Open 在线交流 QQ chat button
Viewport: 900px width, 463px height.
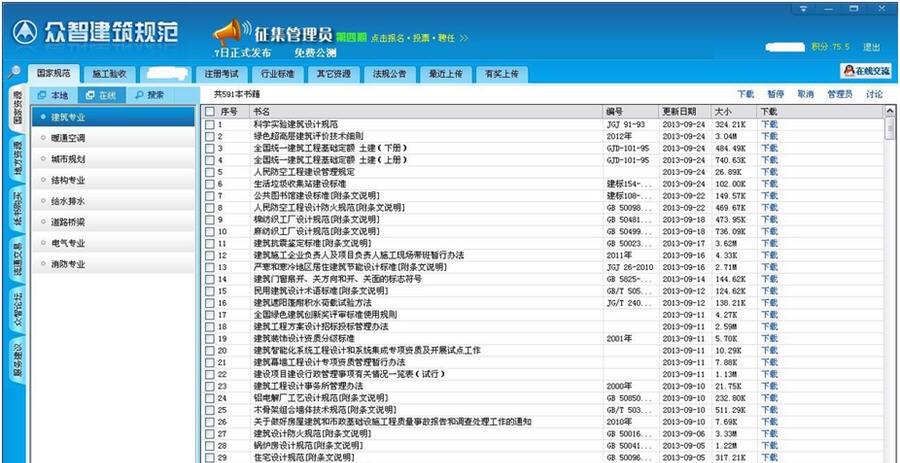(866, 71)
